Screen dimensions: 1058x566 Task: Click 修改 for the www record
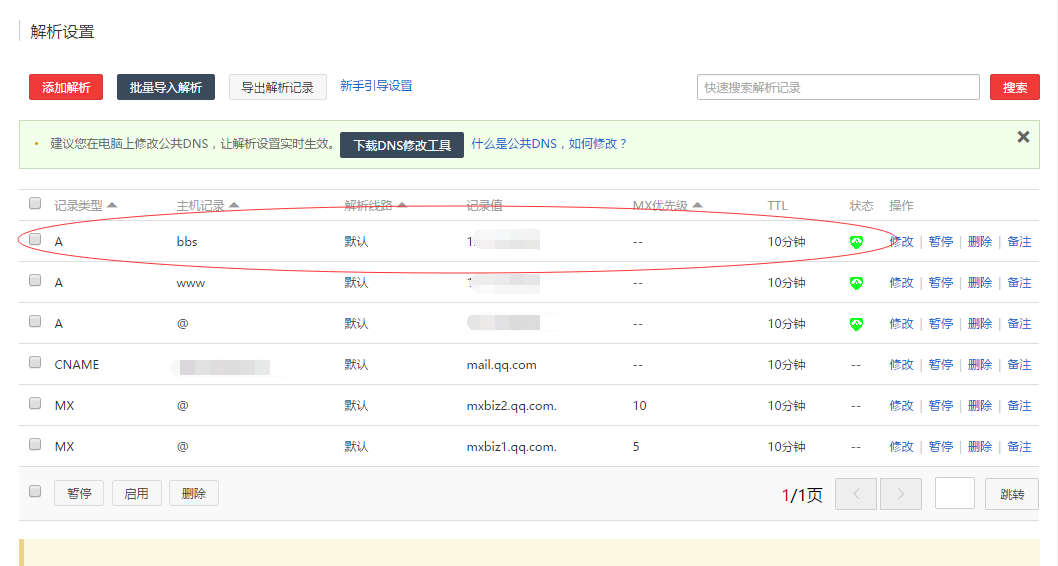(x=901, y=283)
